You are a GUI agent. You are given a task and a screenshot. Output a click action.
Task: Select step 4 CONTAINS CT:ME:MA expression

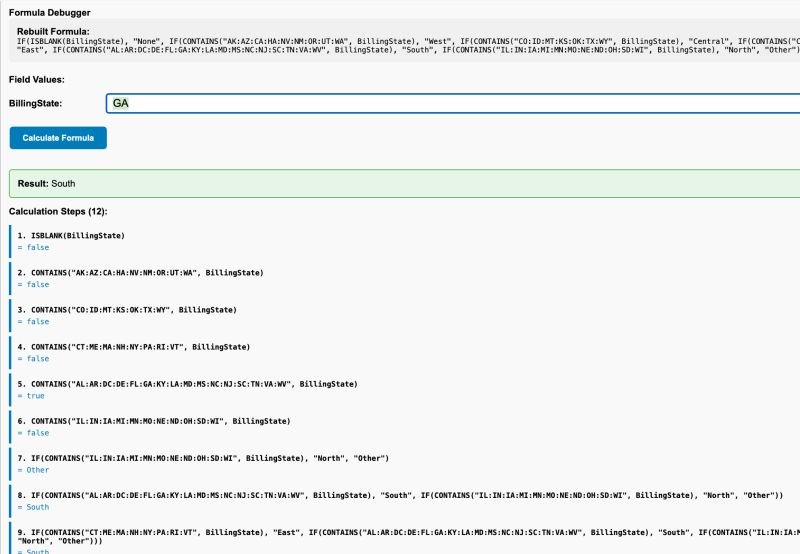tap(134, 347)
